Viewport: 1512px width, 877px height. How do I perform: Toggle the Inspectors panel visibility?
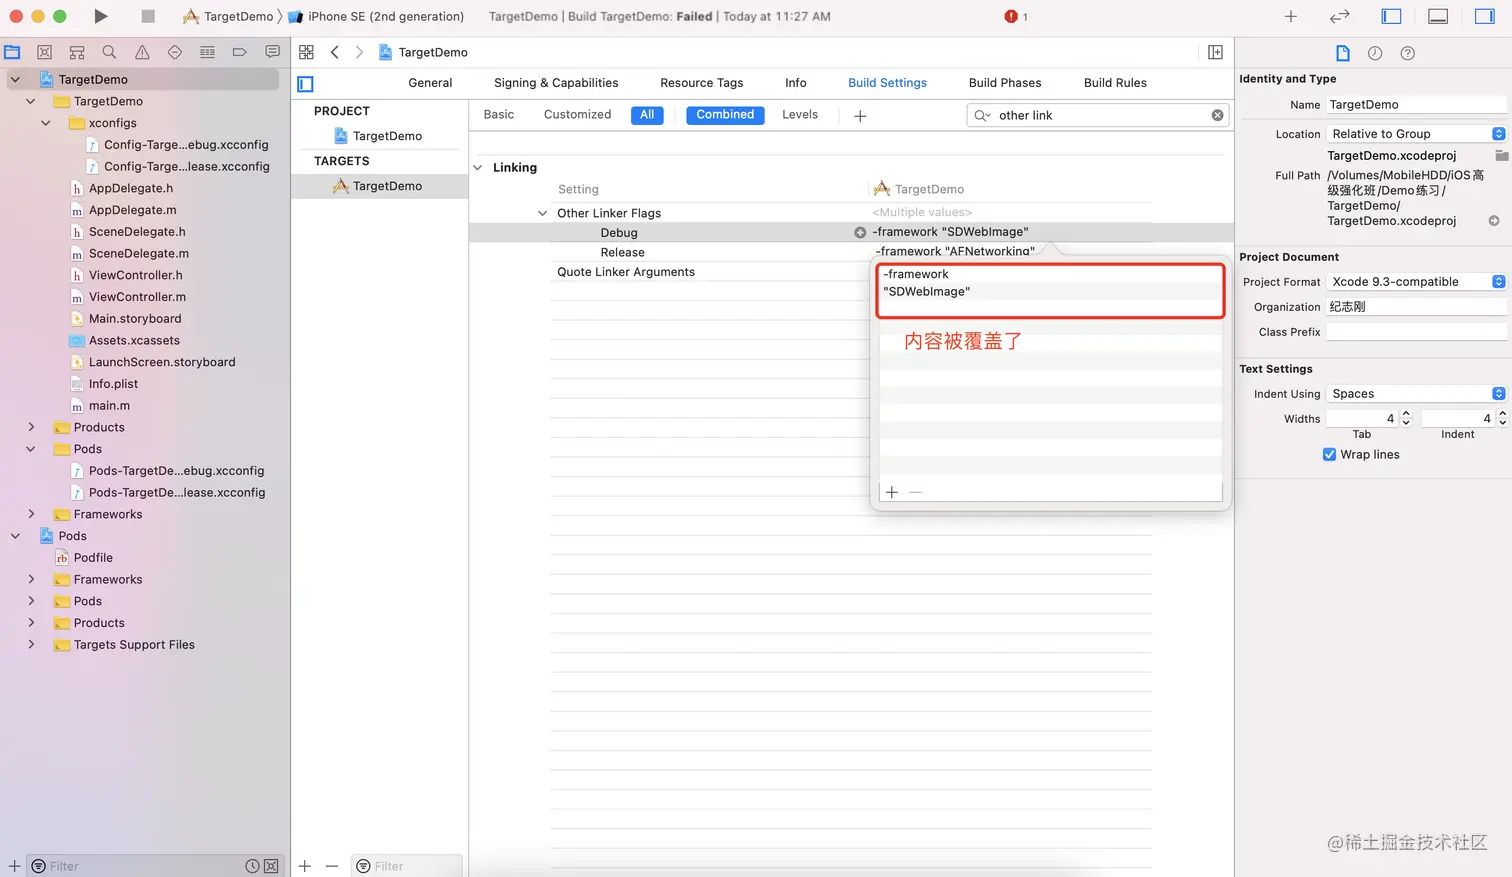click(1485, 16)
